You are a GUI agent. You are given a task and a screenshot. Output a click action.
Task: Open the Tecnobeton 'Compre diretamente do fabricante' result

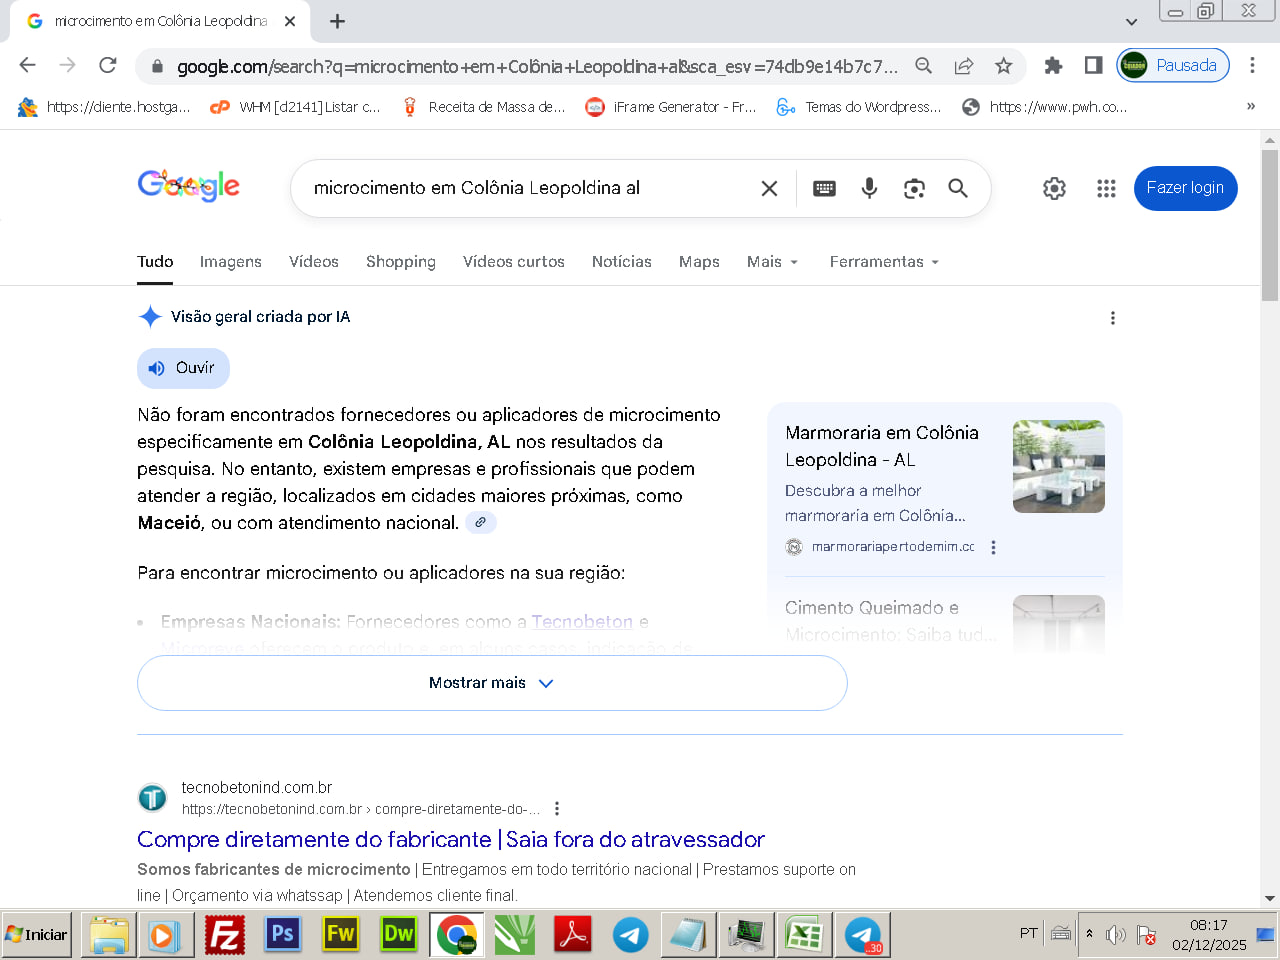[x=450, y=839]
